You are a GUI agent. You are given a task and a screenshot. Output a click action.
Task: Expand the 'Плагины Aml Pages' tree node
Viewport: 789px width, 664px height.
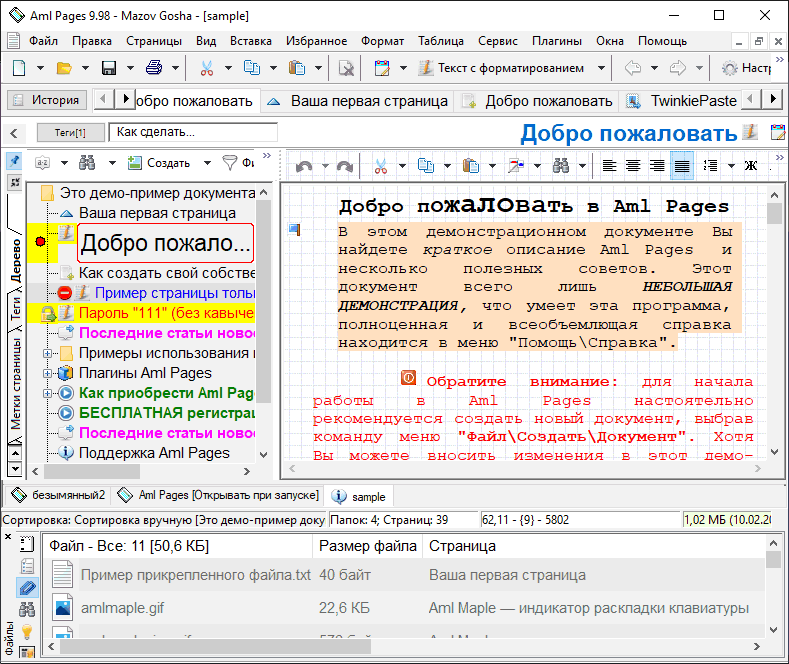(47, 373)
